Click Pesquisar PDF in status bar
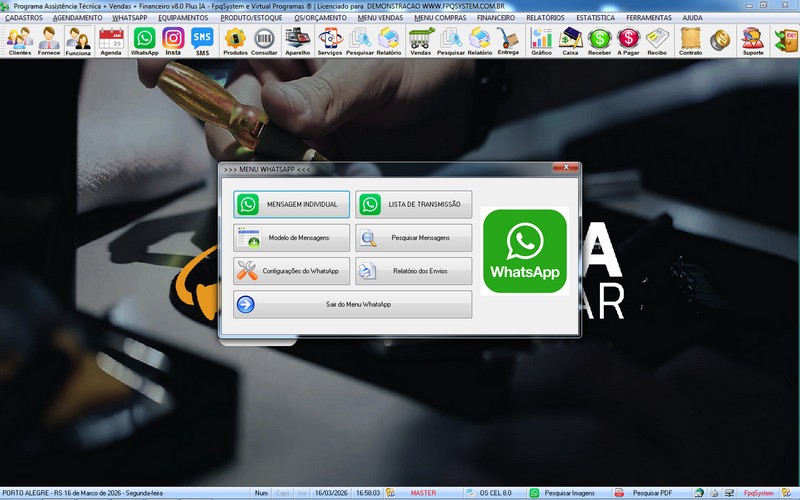This screenshot has width=800, height=500. [x=652, y=493]
